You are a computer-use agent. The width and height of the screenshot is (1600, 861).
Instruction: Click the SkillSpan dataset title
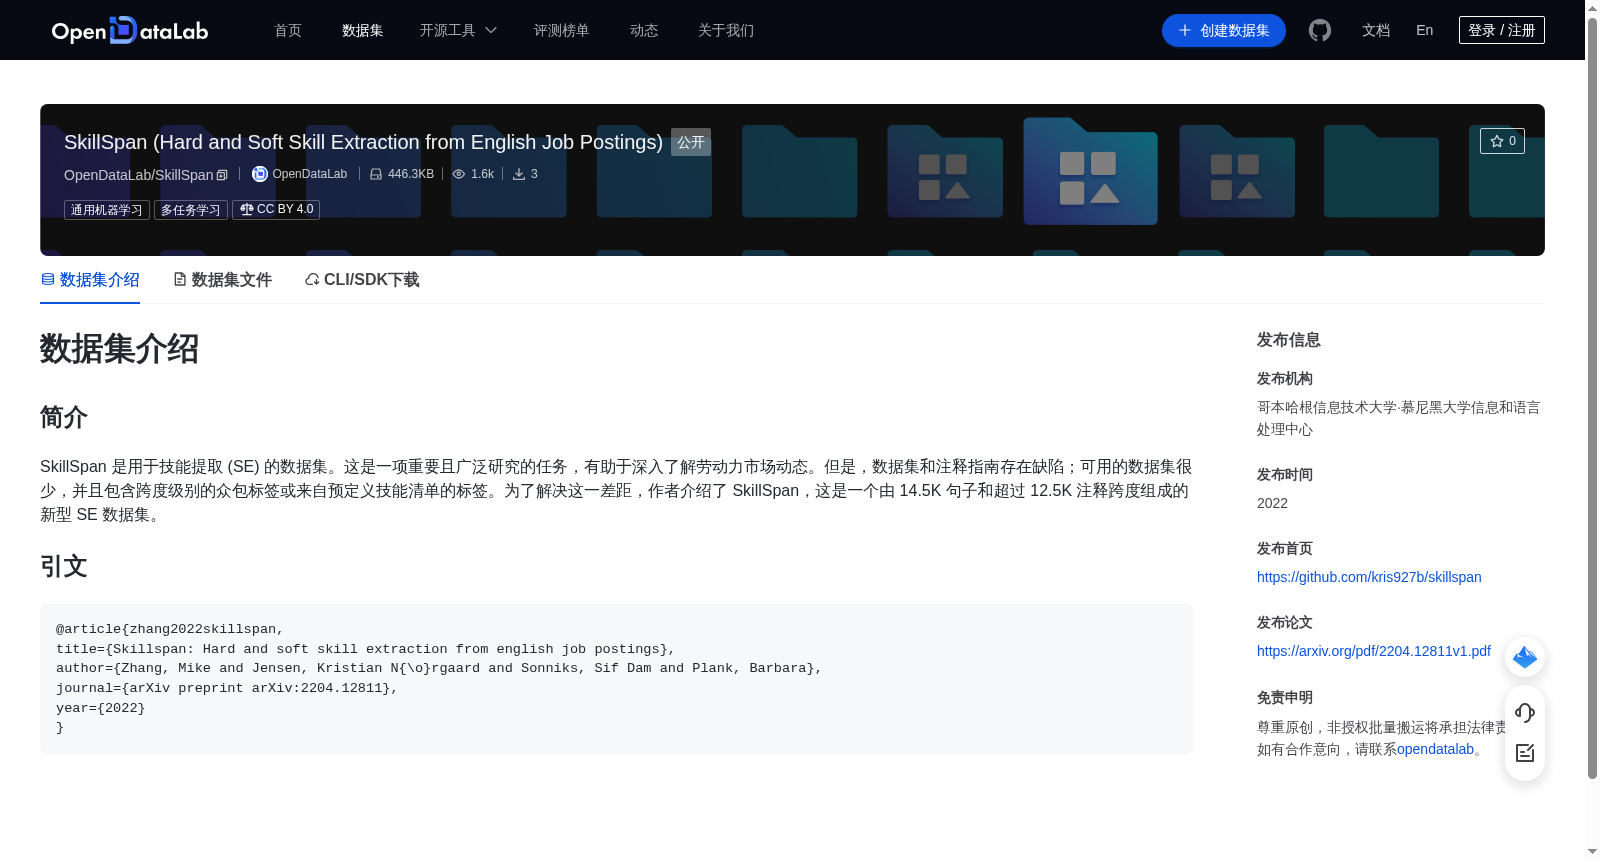[363, 142]
